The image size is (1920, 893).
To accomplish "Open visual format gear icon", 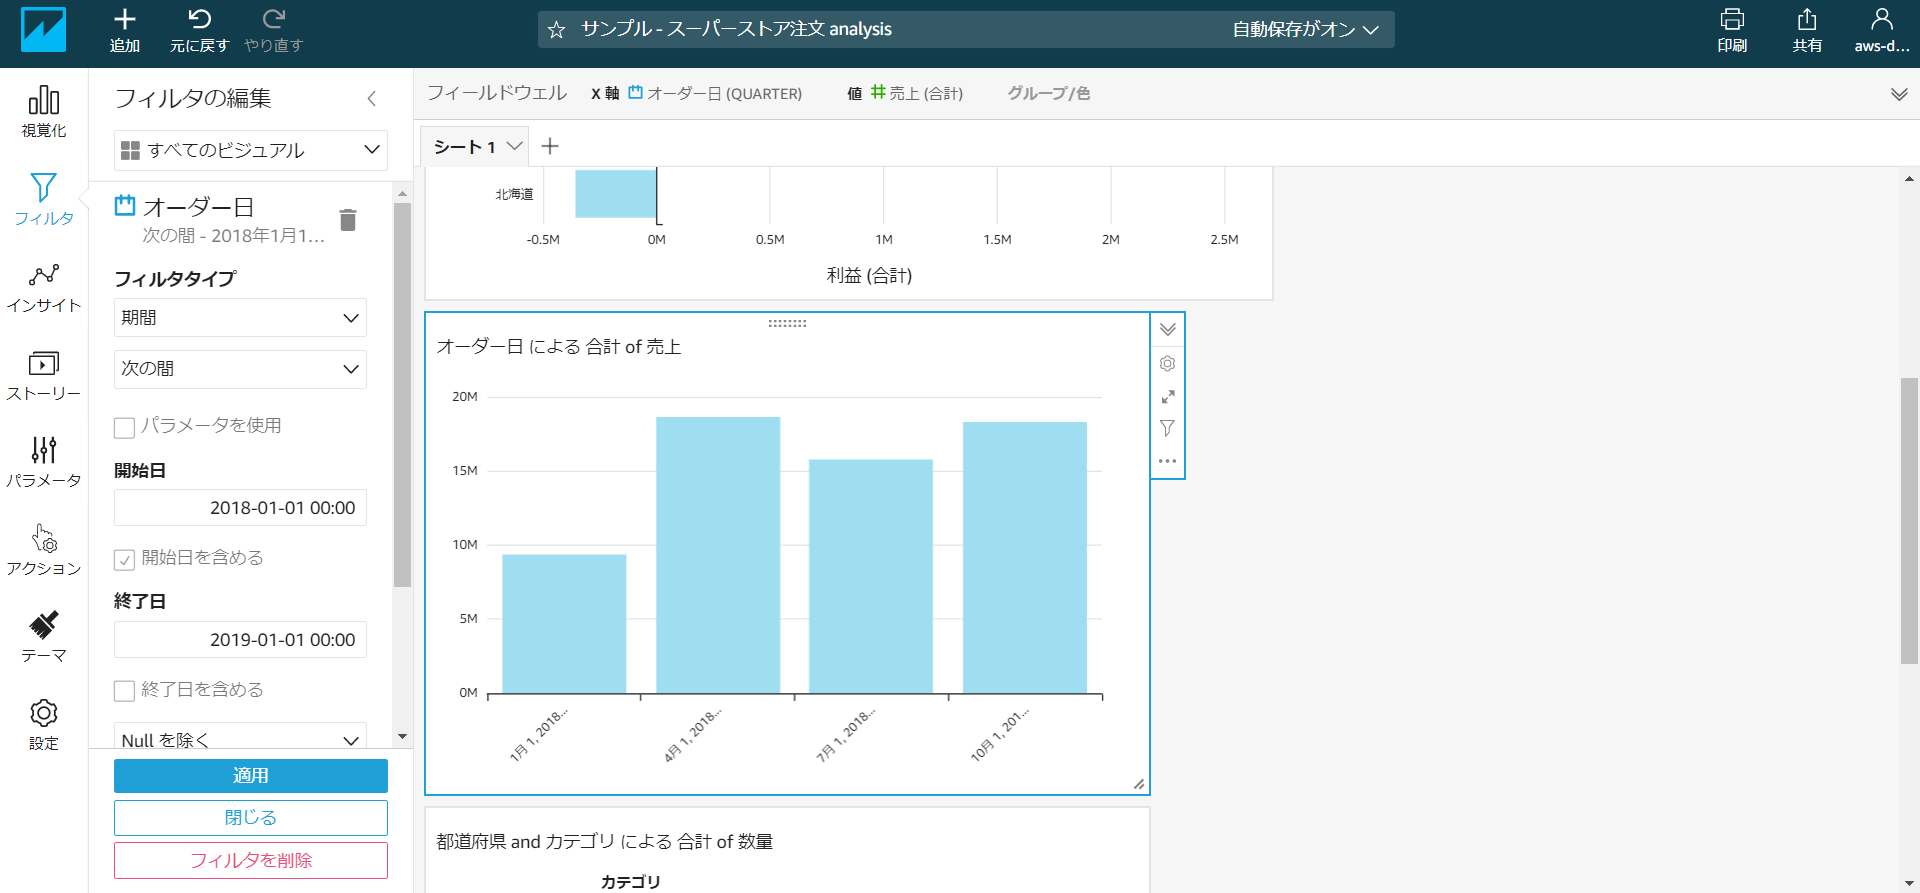I will tap(1167, 363).
